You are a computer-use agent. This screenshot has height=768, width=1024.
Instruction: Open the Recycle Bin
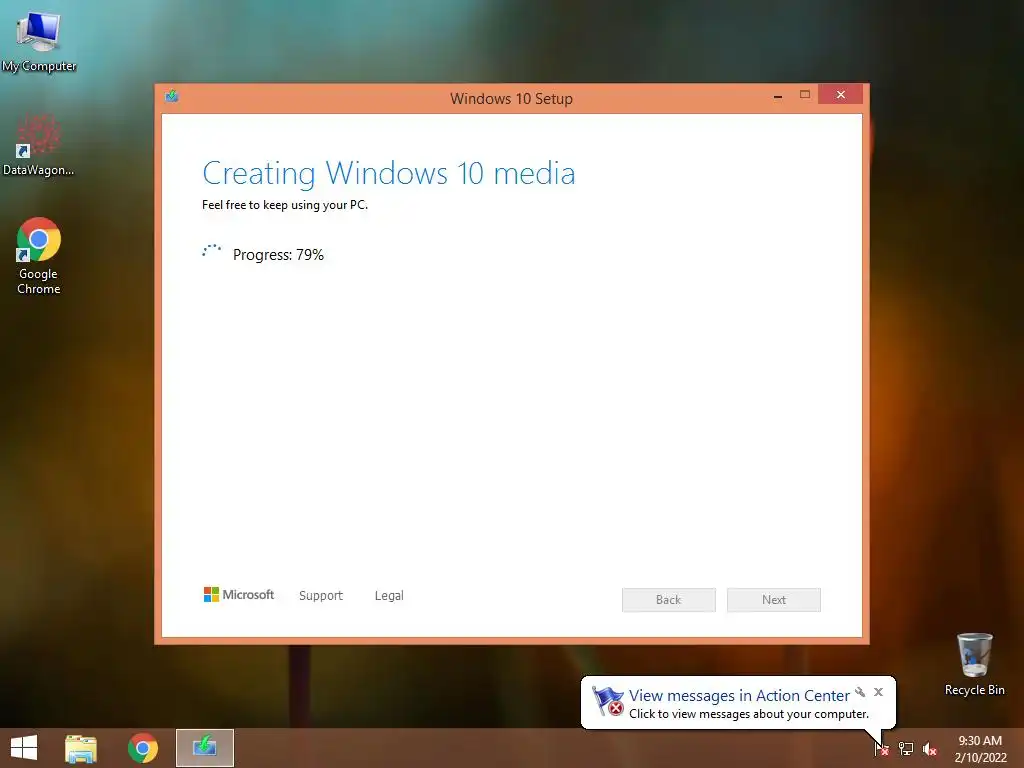tap(974, 664)
